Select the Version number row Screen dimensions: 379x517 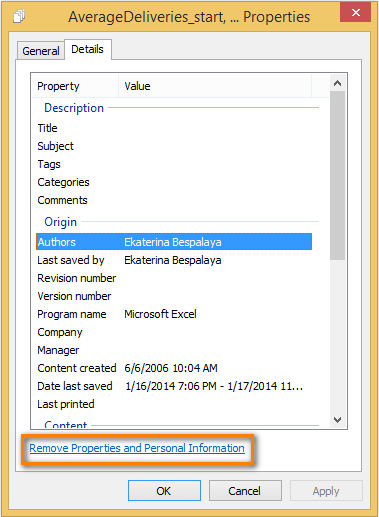pos(174,296)
